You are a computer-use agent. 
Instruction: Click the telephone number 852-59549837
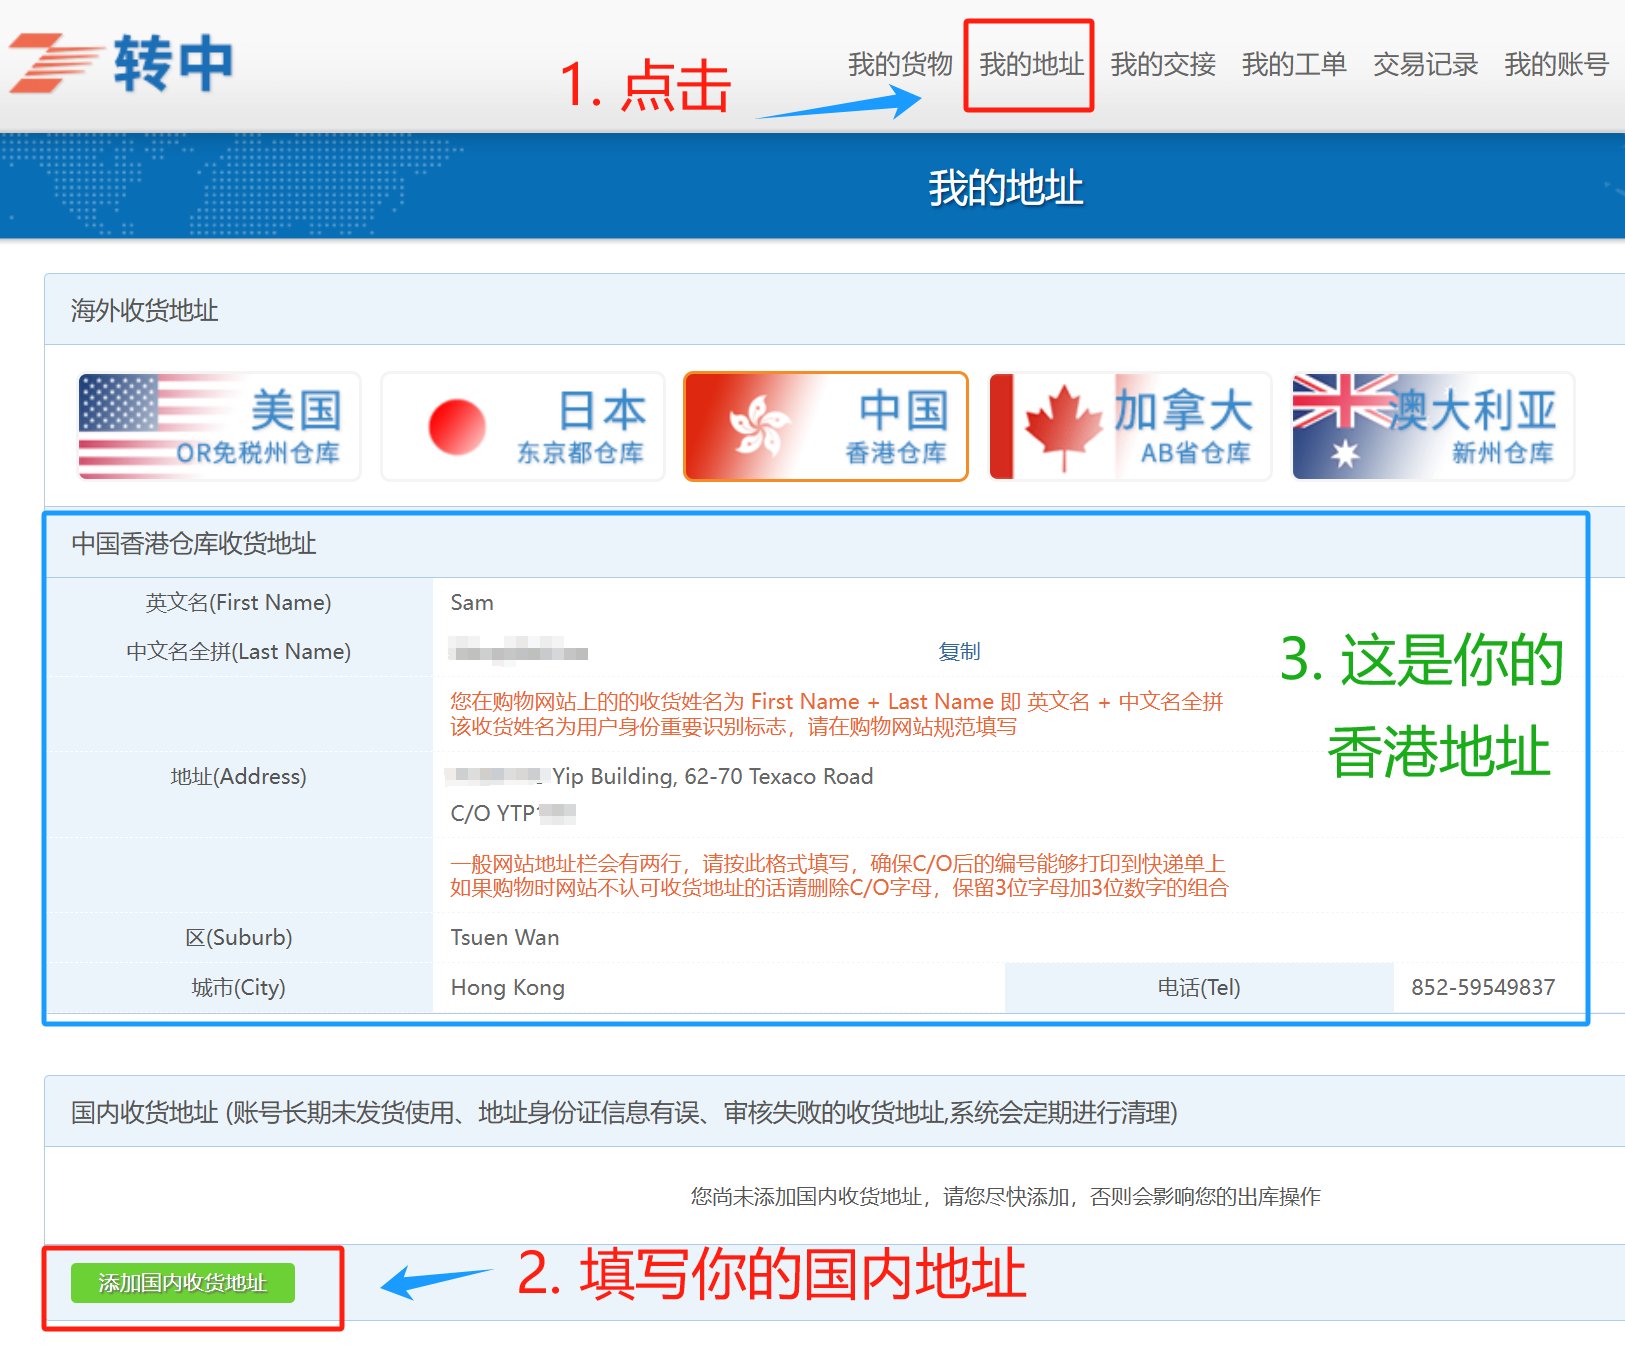pyautogui.click(x=1483, y=988)
